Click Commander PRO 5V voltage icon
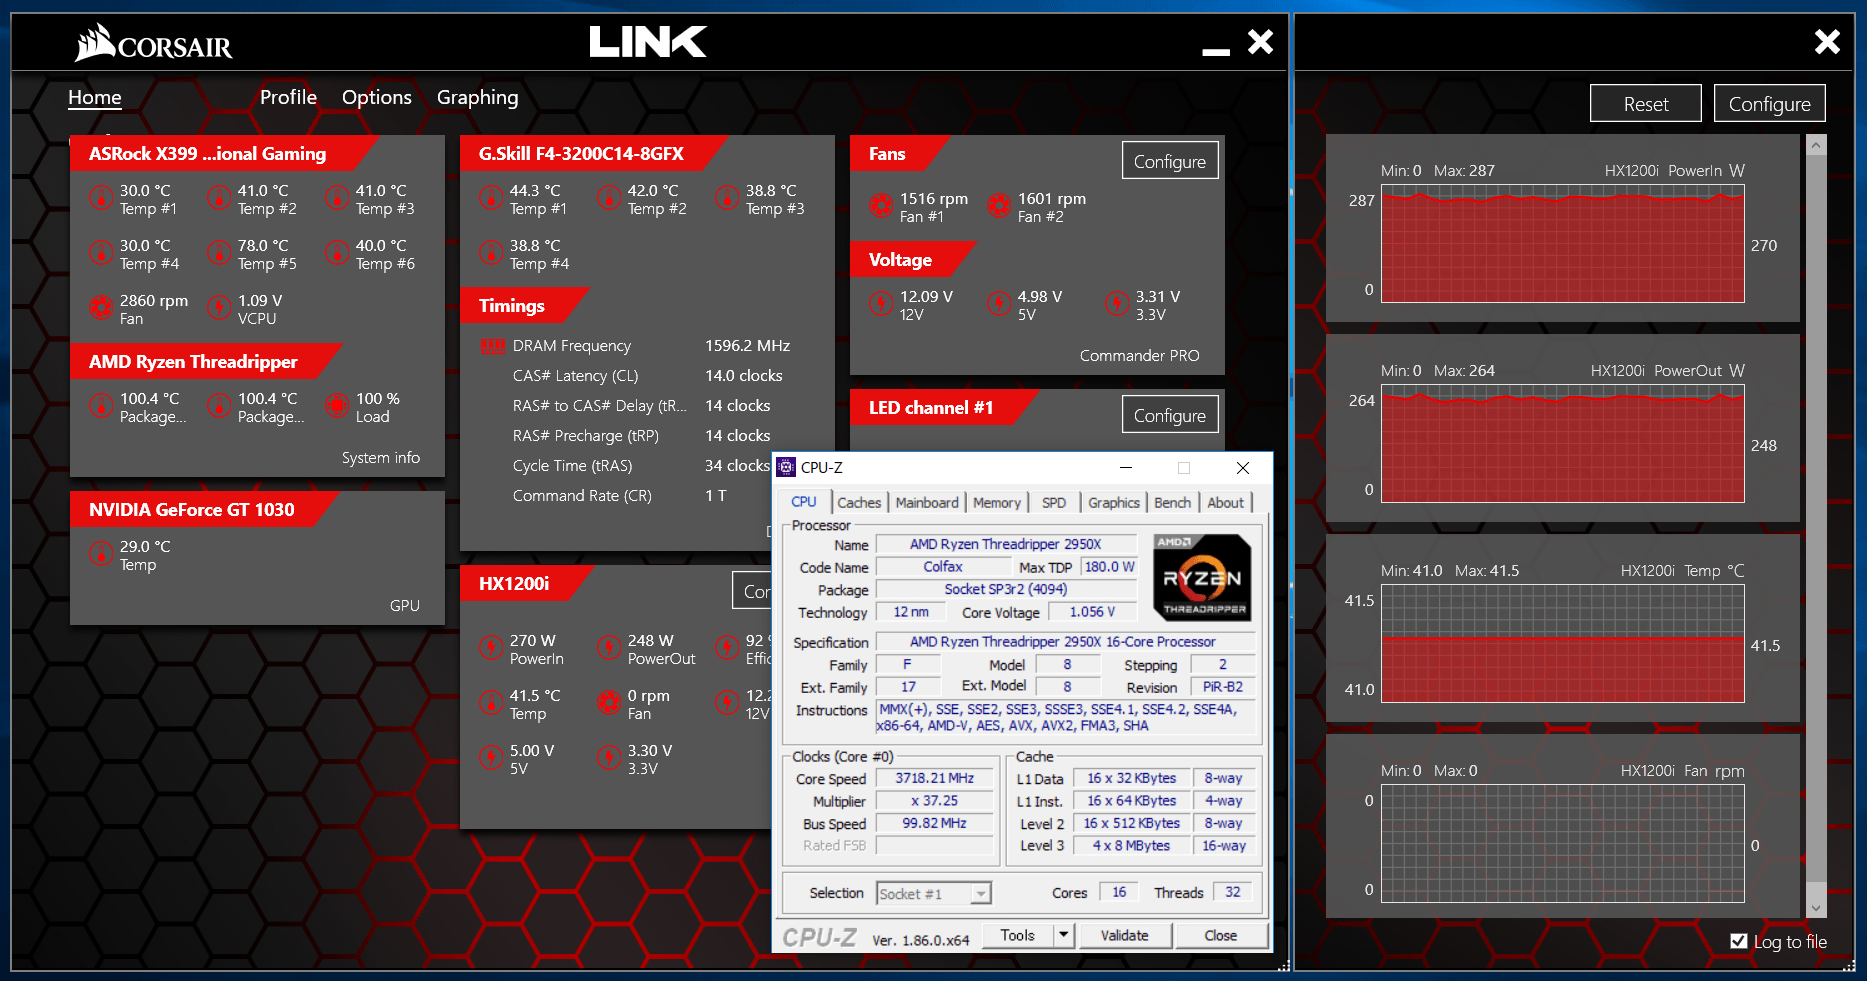 click(x=999, y=304)
